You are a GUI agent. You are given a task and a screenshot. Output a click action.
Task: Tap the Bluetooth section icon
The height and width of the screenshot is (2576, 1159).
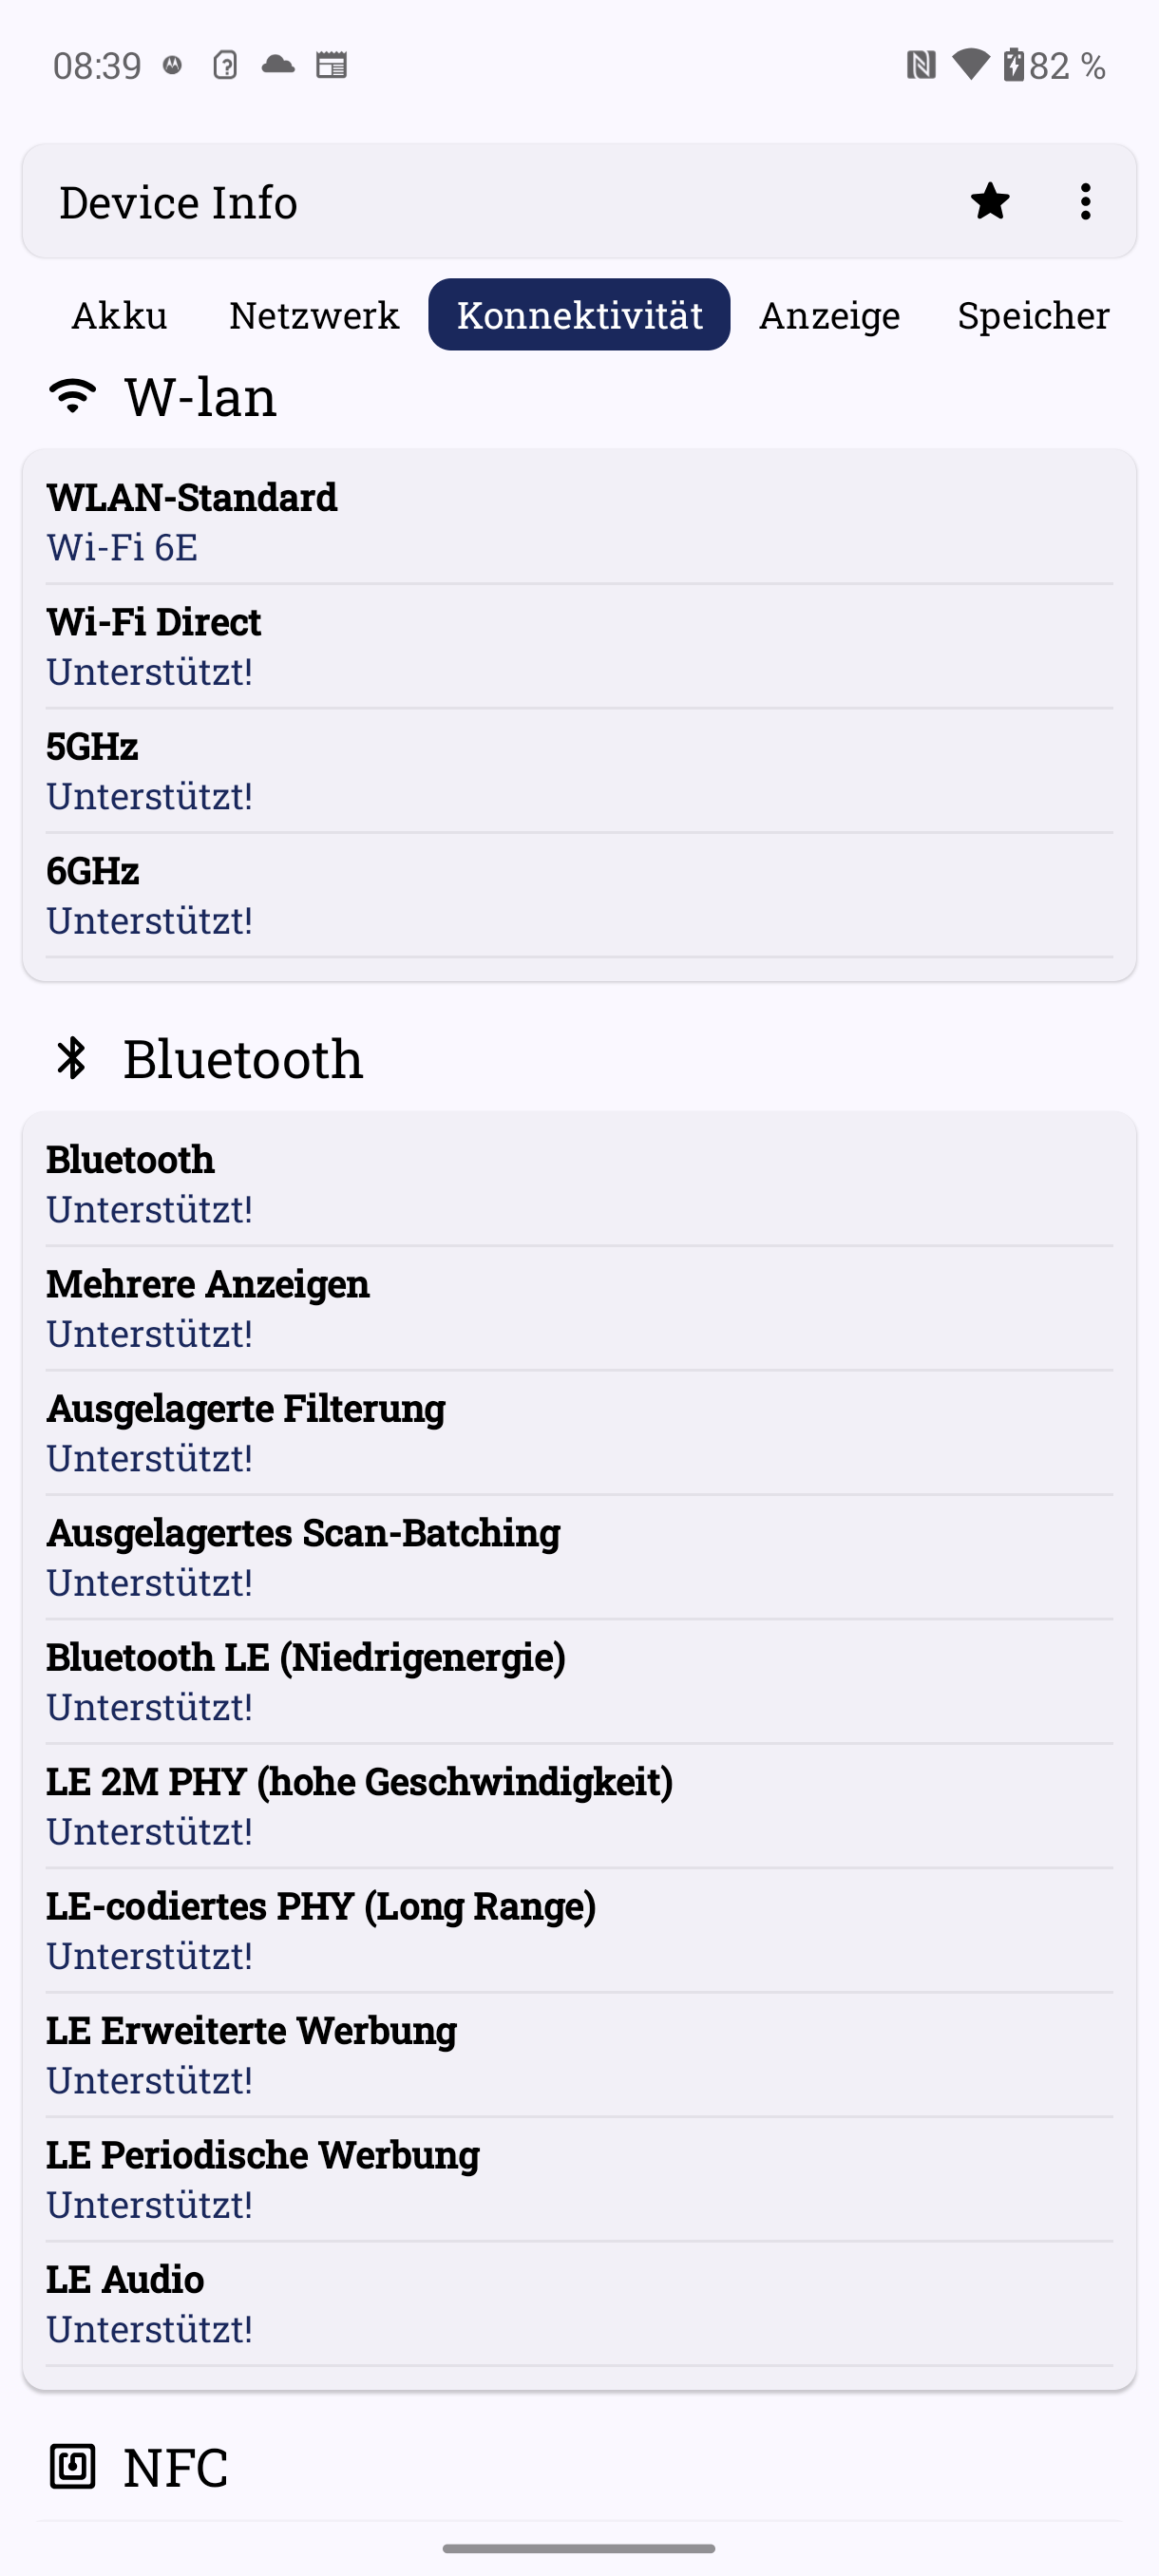pyautogui.click(x=72, y=1058)
